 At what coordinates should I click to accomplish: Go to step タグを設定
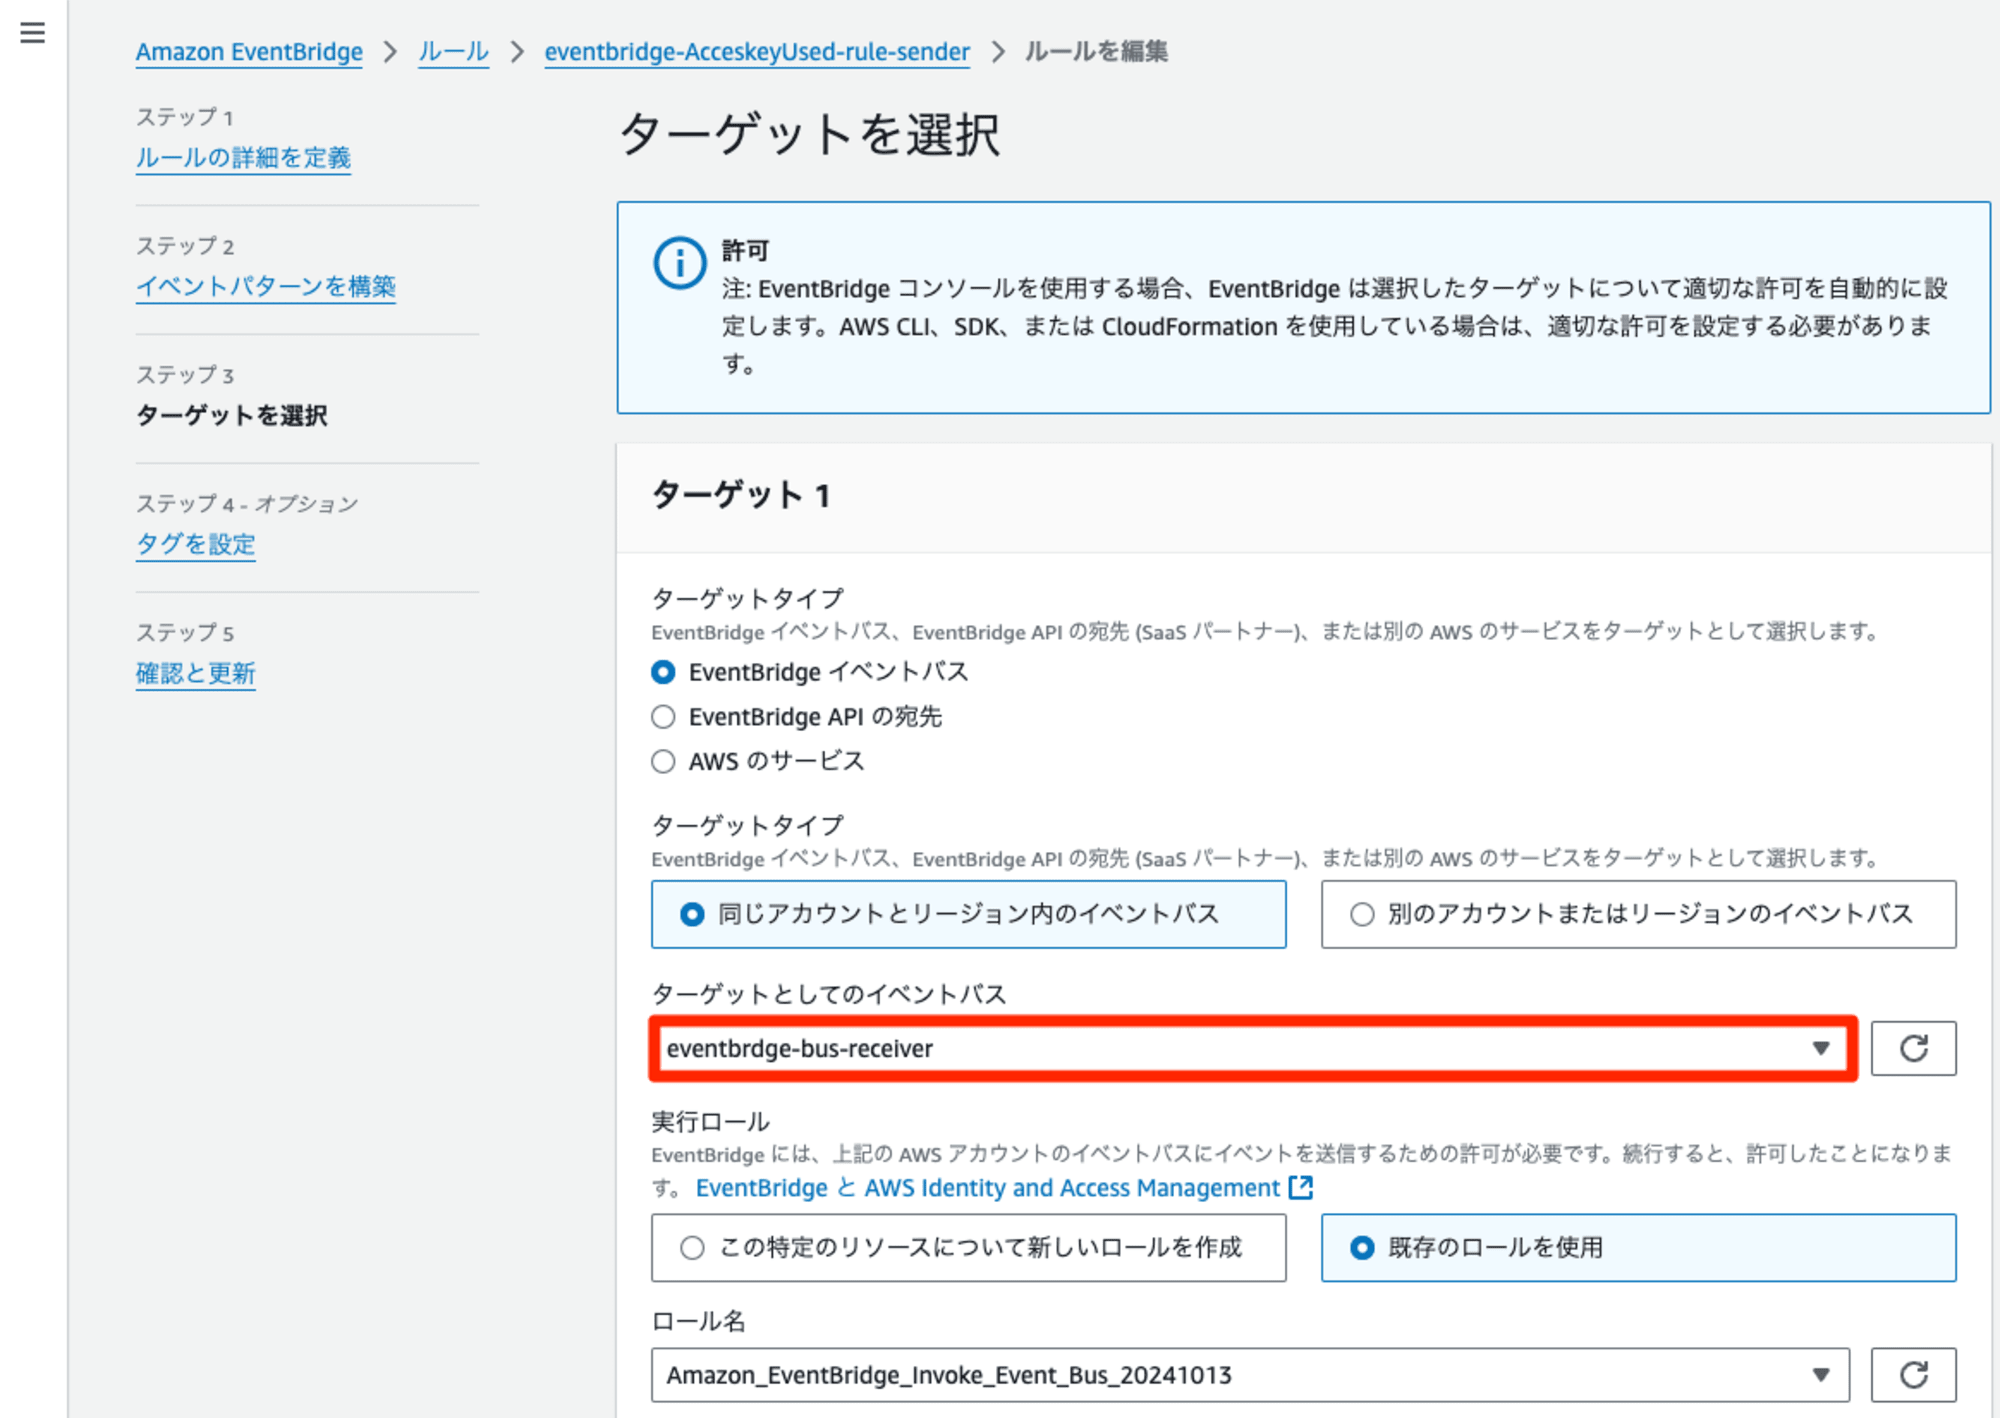point(196,545)
